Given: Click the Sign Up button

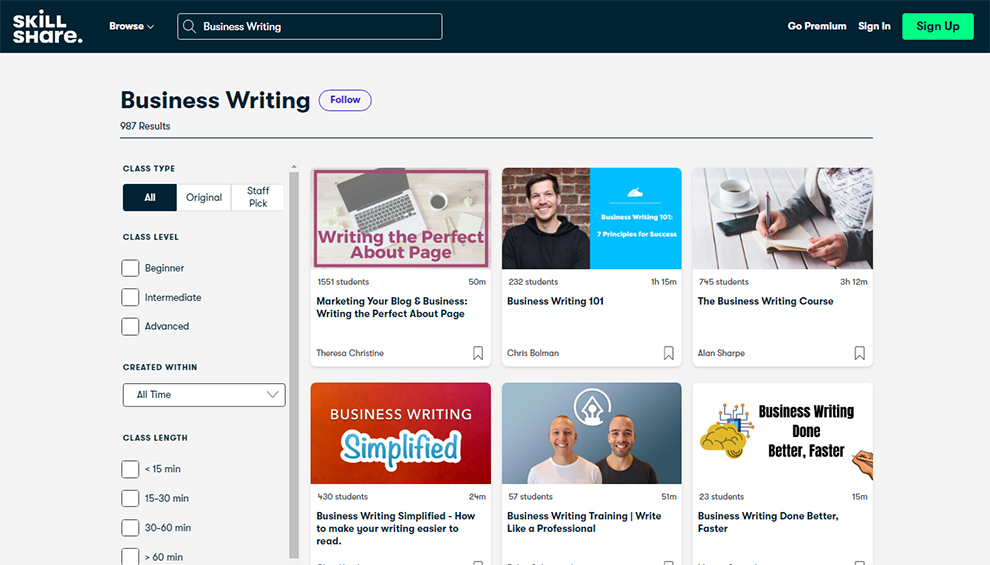Looking at the screenshot, I should click(938, 27).
